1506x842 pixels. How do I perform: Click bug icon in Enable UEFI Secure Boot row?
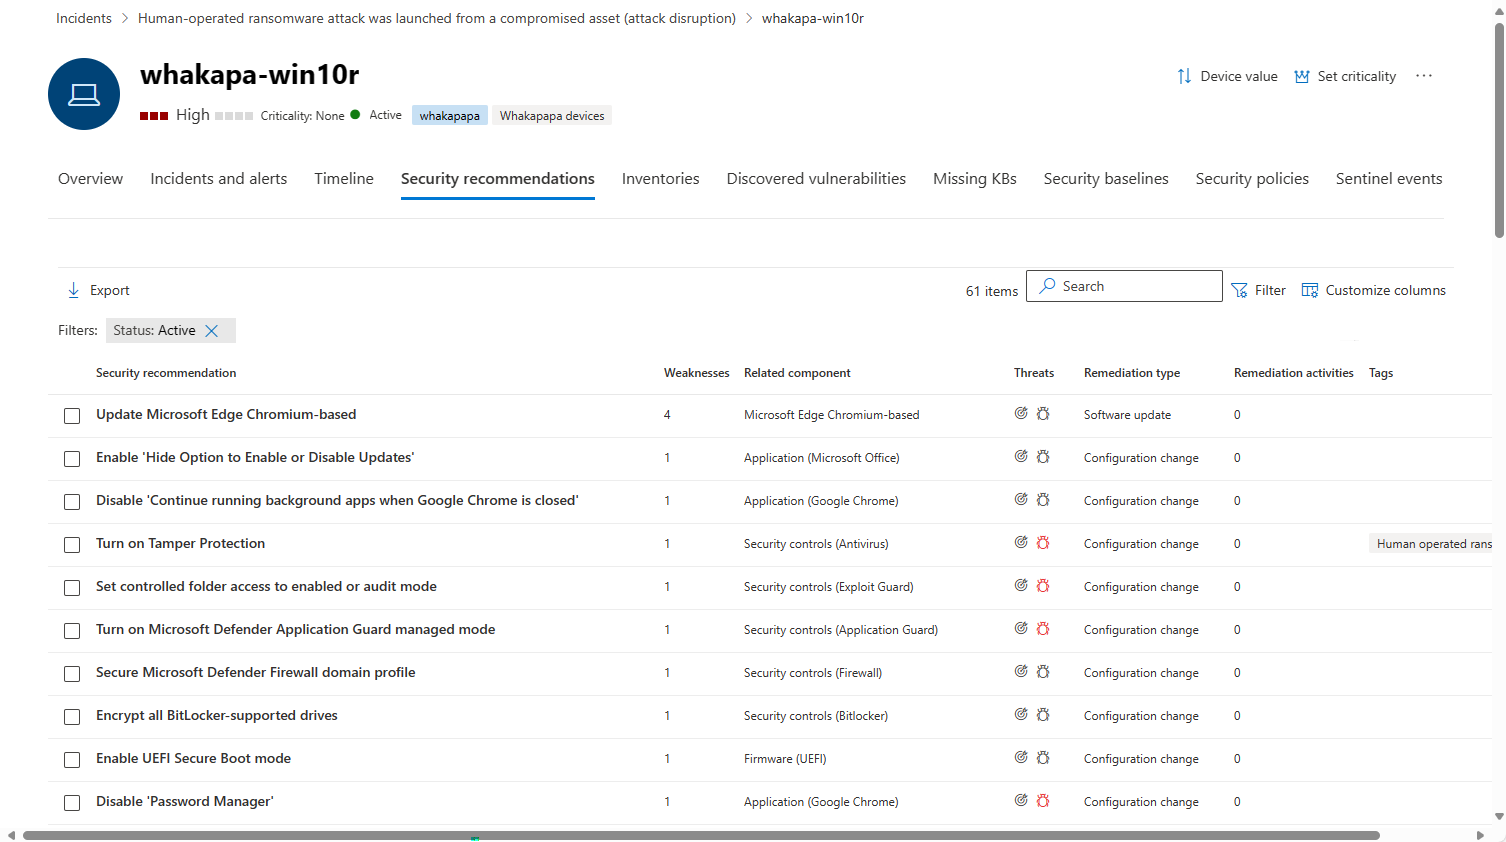[1043, 757]
